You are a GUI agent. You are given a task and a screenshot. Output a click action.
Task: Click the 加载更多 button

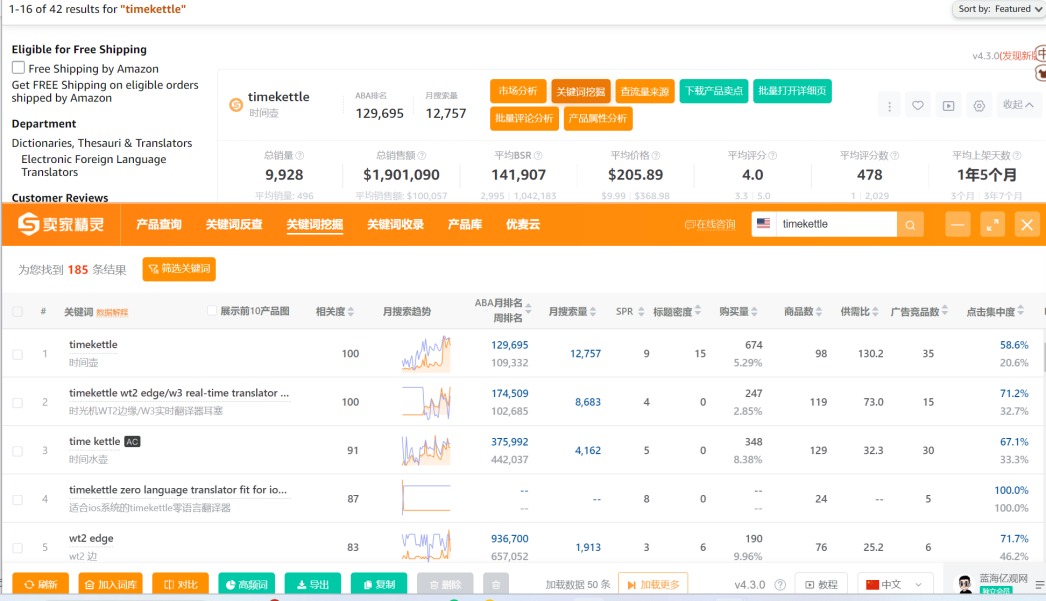tap(653, 584)
